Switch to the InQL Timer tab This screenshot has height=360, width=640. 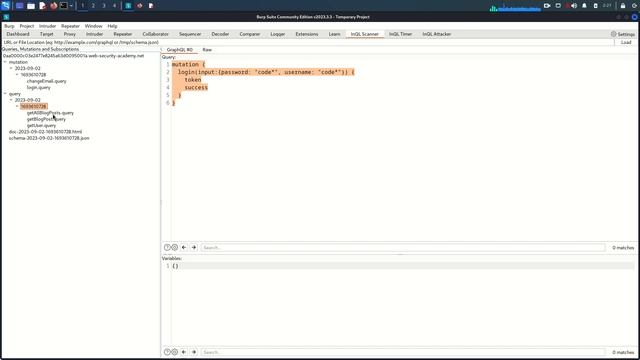pyautogui.click(x=400, y=34)
